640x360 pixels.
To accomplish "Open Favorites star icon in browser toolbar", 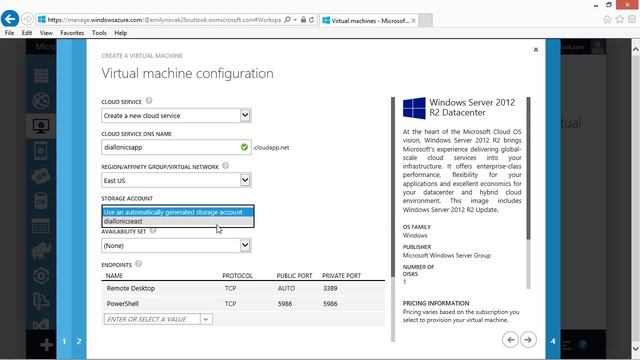I will 620,20.
